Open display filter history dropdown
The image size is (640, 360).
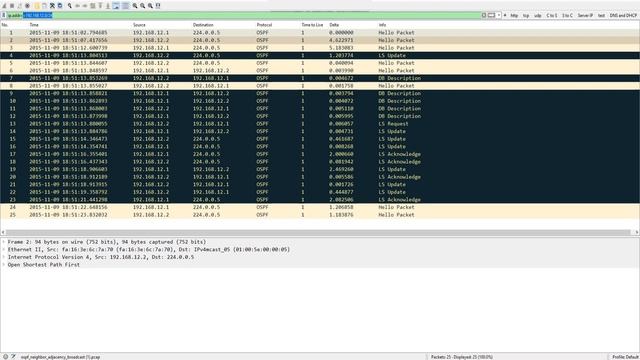tap(499, 16)
